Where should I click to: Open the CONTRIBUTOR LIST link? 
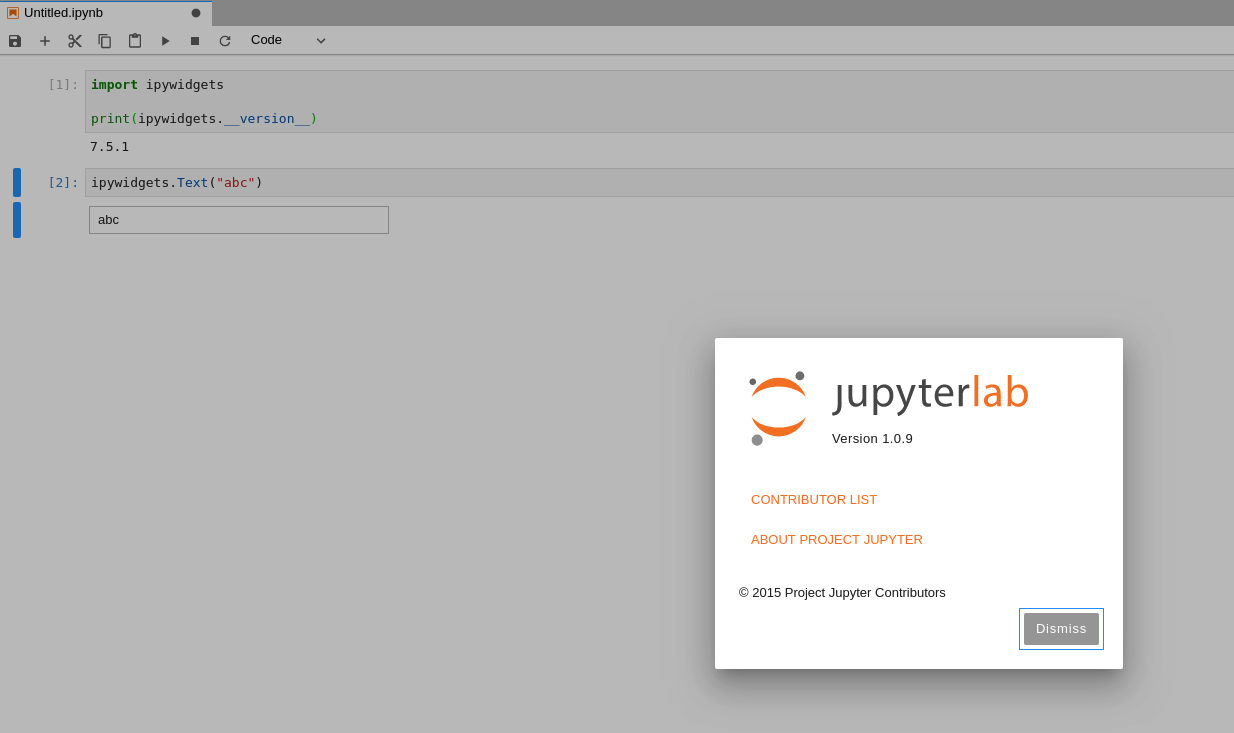[813, 499]
